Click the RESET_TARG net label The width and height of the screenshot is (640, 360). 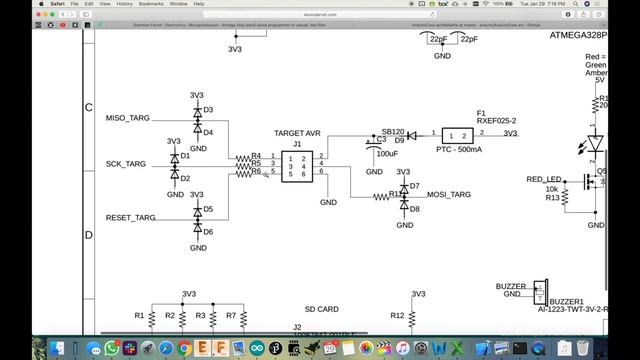(x=131, y=218)
